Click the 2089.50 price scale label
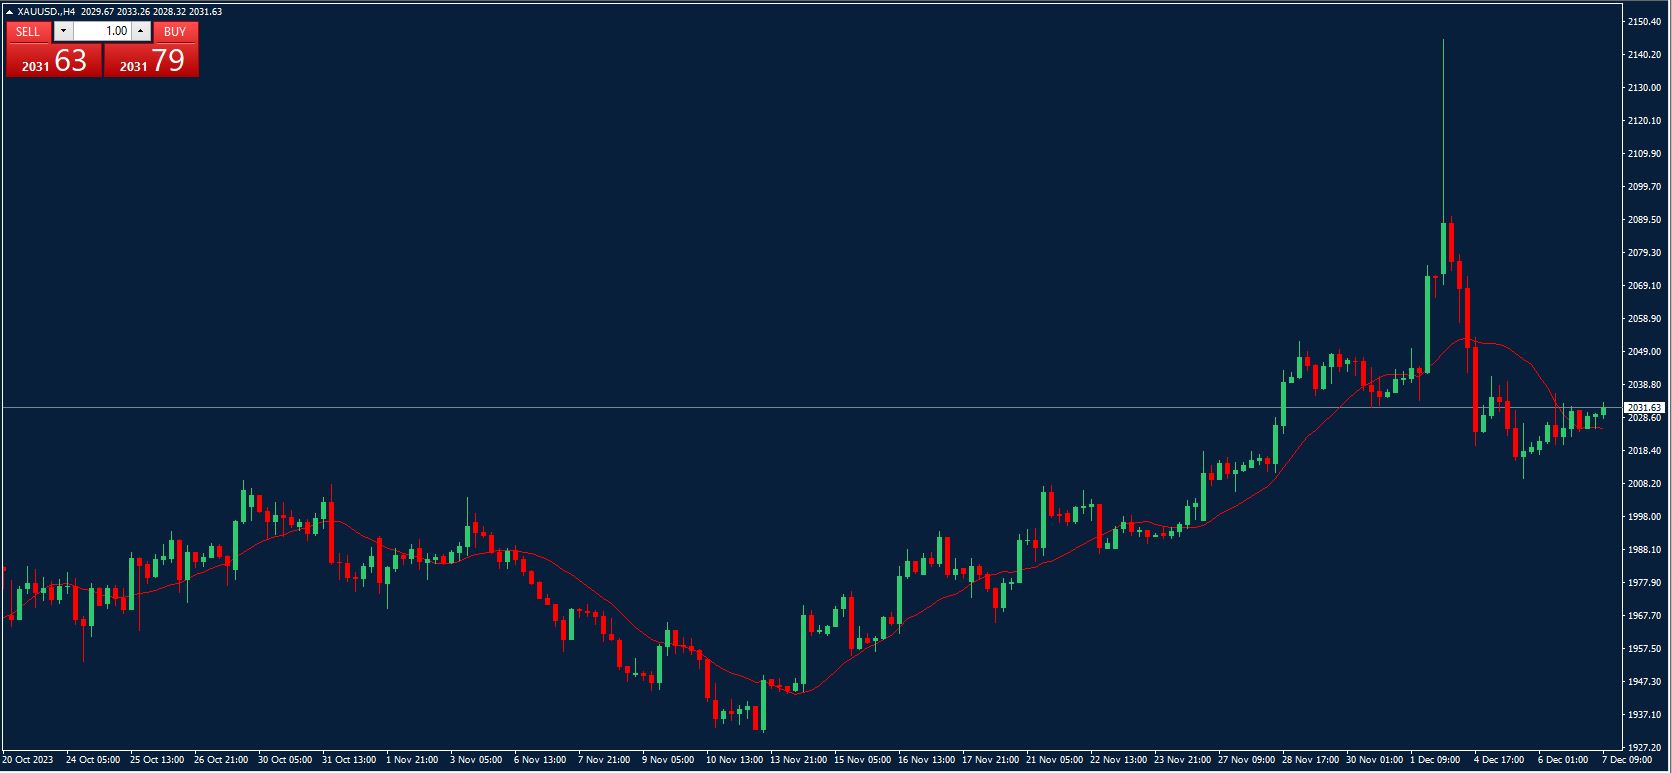 pos(1645,220)
